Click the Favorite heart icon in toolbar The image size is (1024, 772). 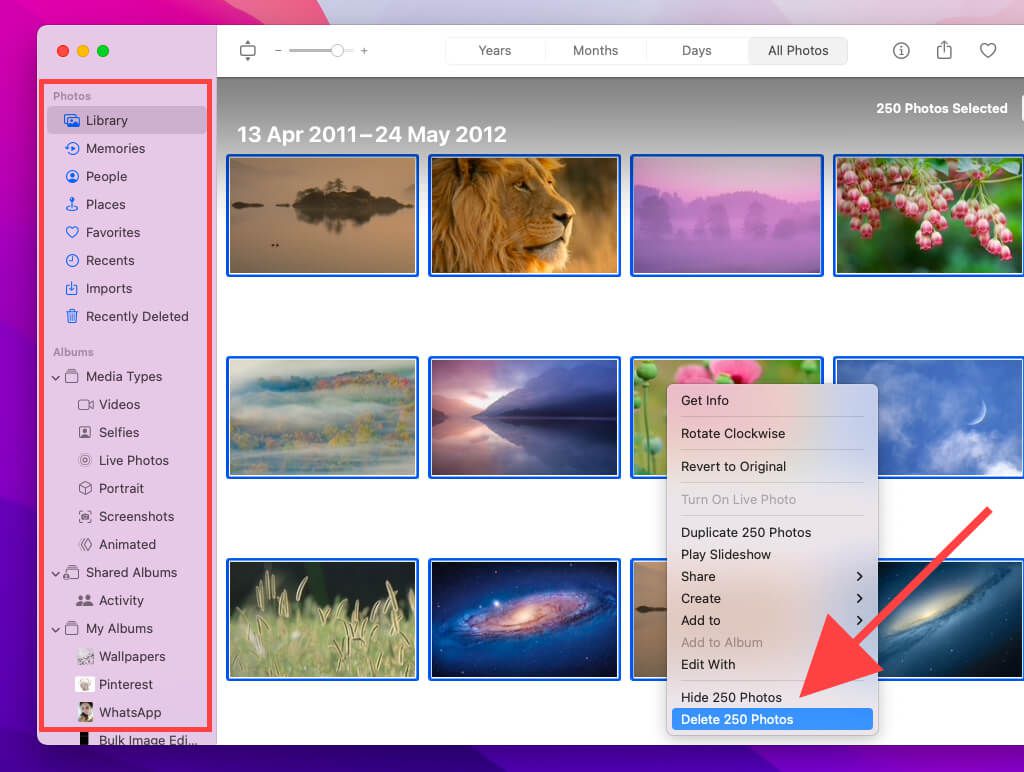point(988,51)
